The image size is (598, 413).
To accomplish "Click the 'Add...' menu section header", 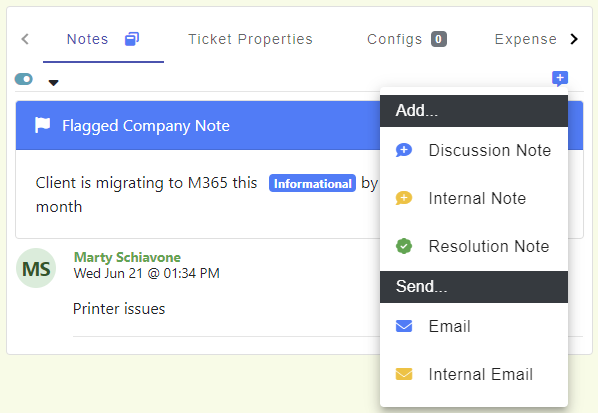I will pos(474,111).
